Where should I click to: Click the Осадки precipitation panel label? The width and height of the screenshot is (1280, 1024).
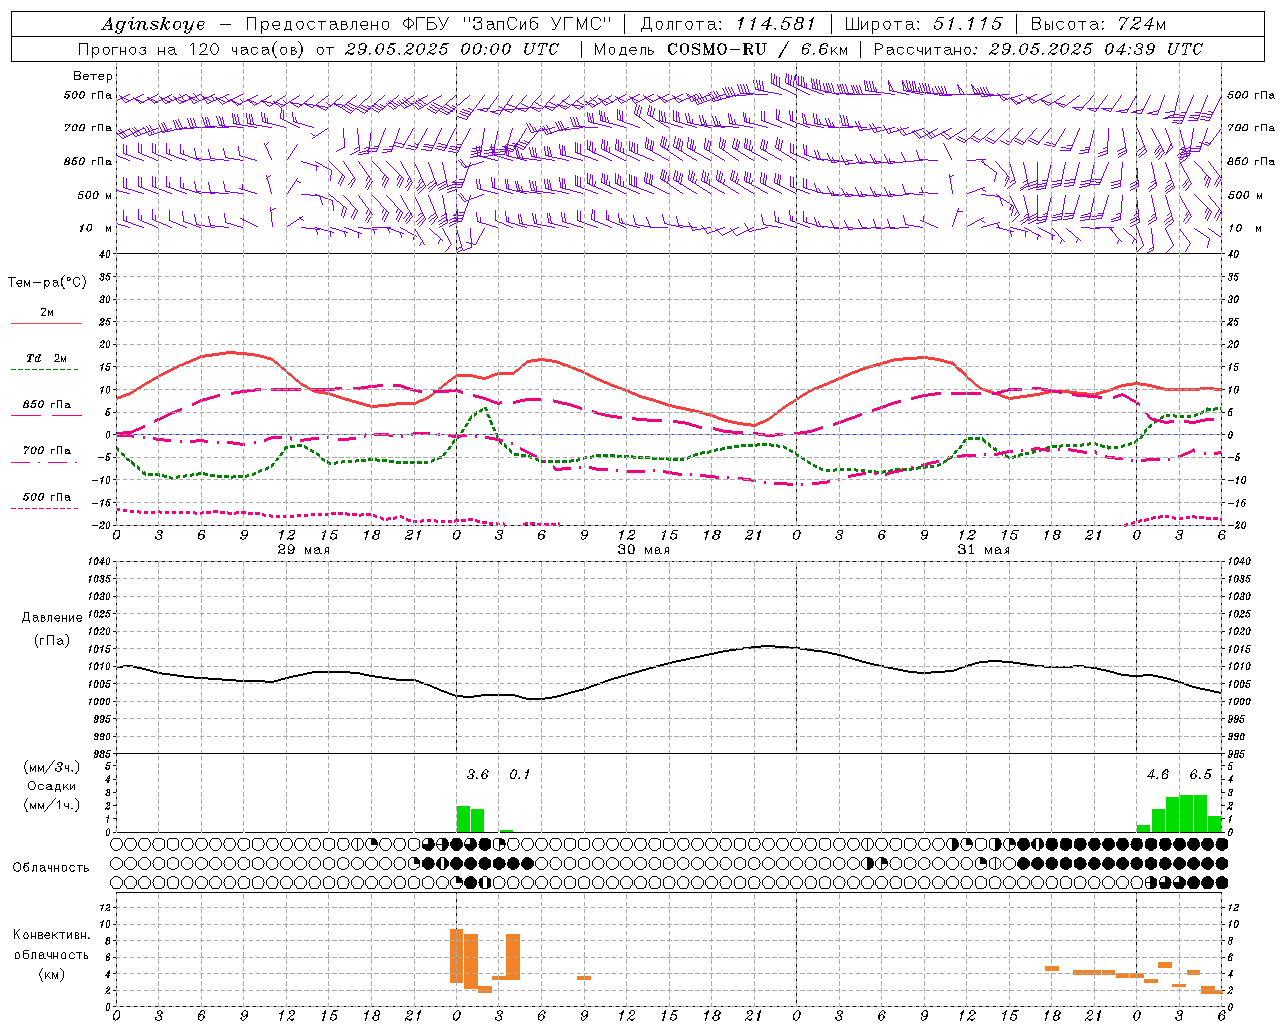(51, 786)
